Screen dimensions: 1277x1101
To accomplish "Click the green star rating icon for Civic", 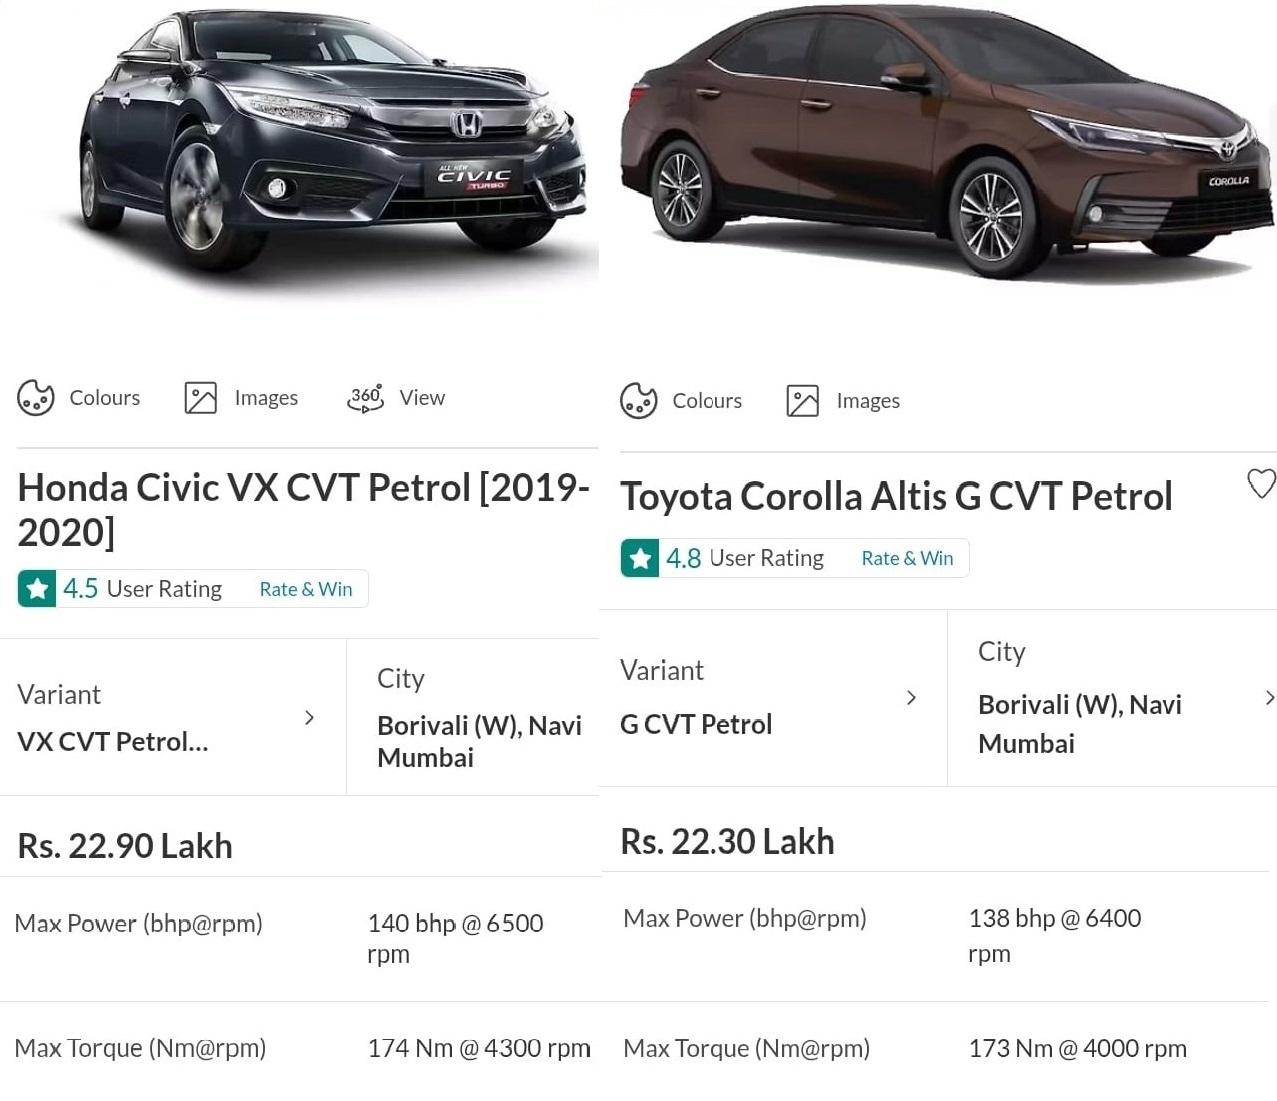I will [38, 589].
